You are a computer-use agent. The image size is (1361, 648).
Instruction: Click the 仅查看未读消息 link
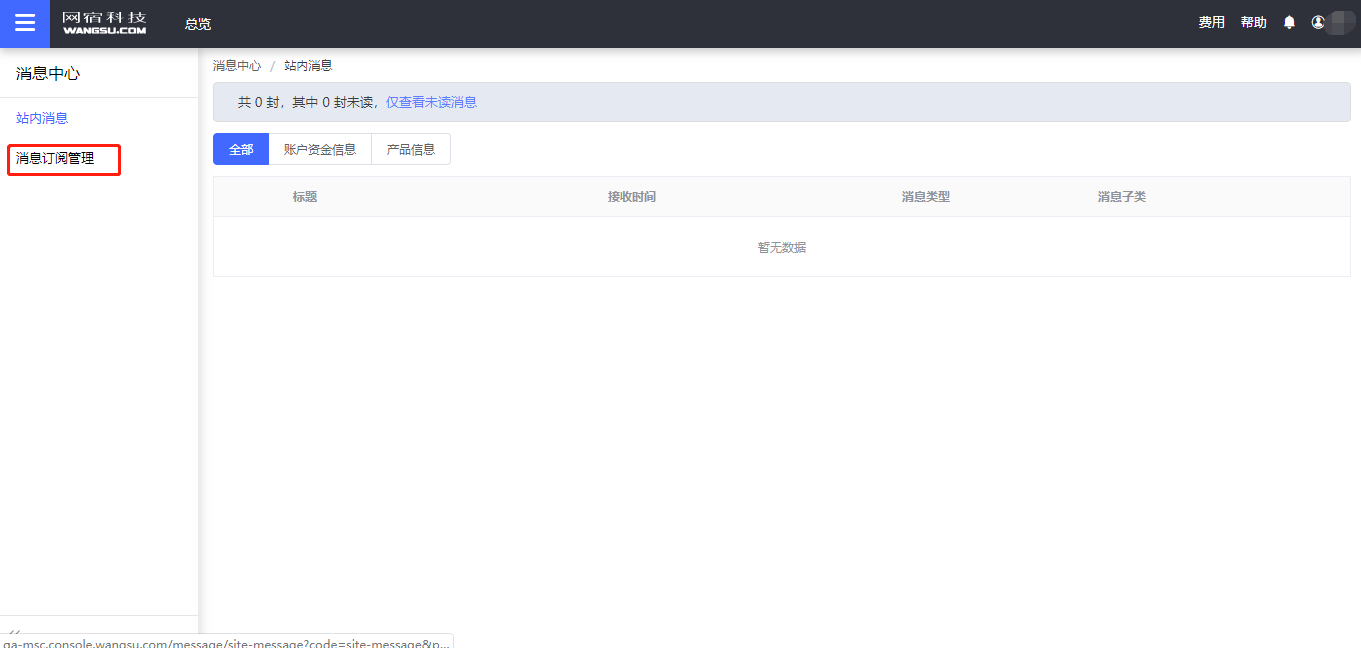(431, 102)
